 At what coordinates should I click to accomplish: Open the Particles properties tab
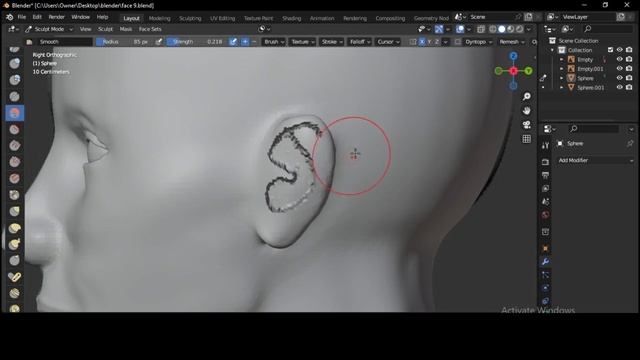pos(545,275)
